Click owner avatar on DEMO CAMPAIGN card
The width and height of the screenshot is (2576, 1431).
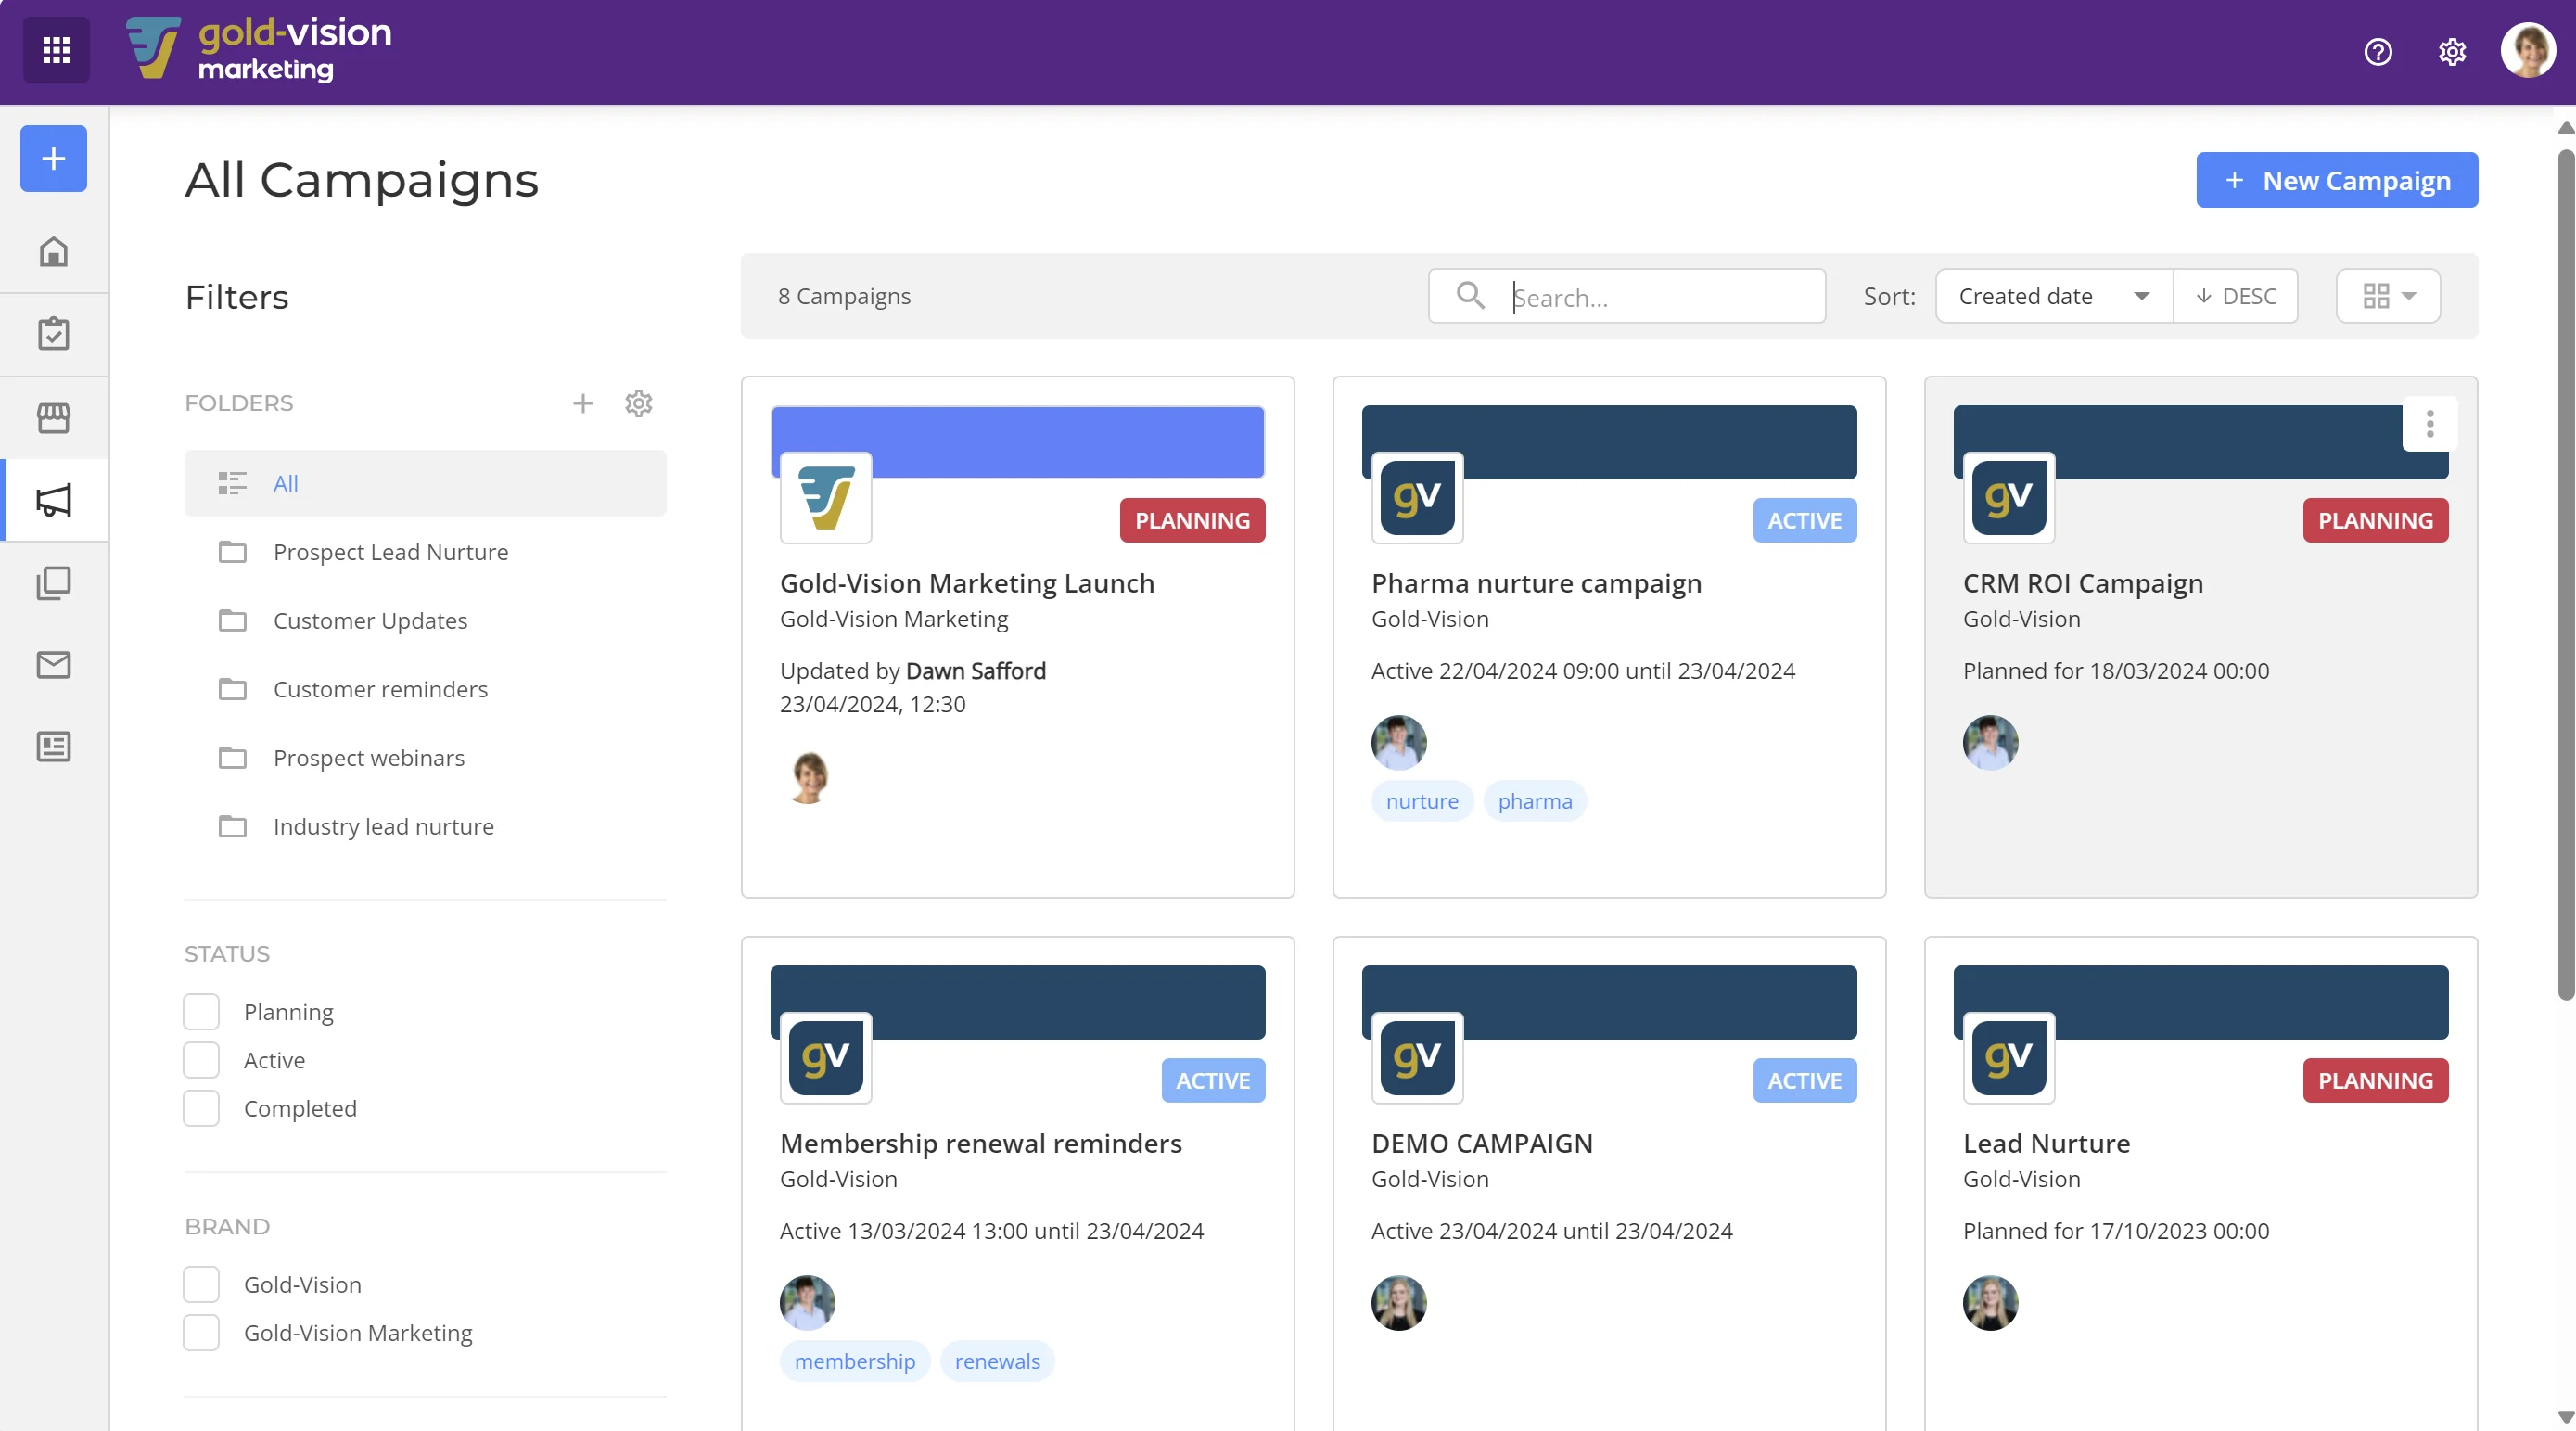(x=1399, y=1302)
